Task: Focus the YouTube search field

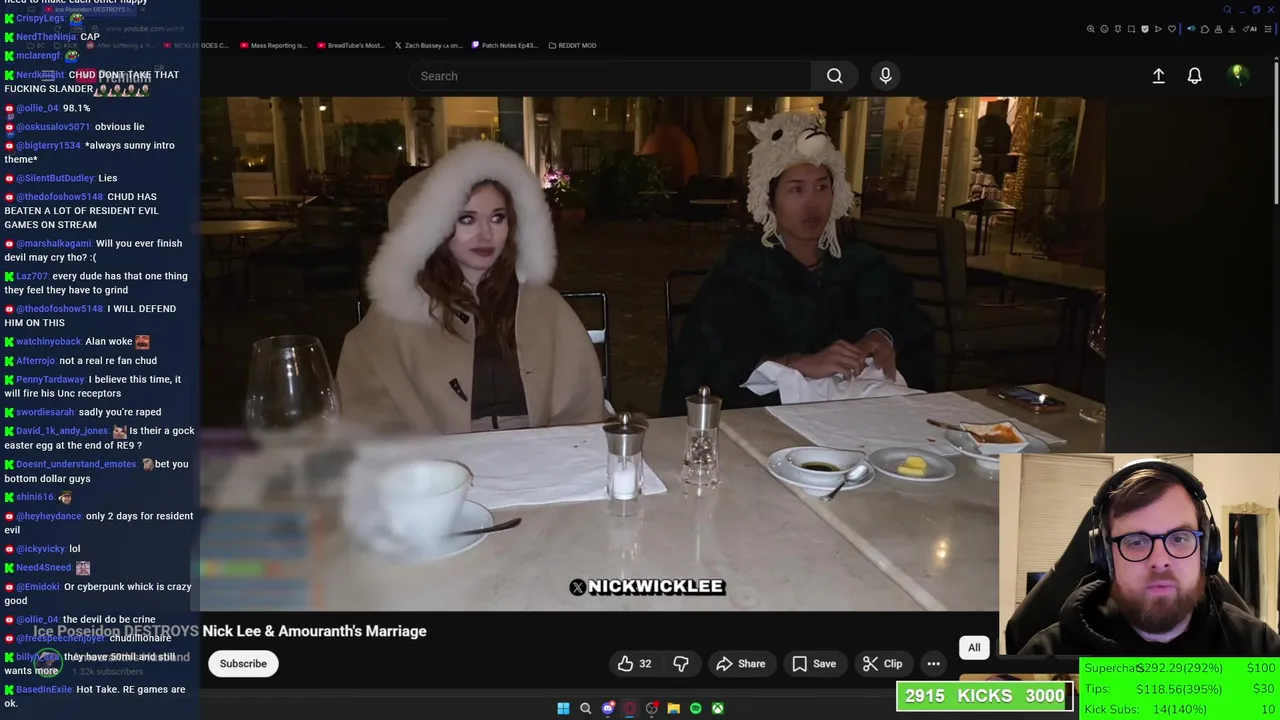Action: pos(610,76)
